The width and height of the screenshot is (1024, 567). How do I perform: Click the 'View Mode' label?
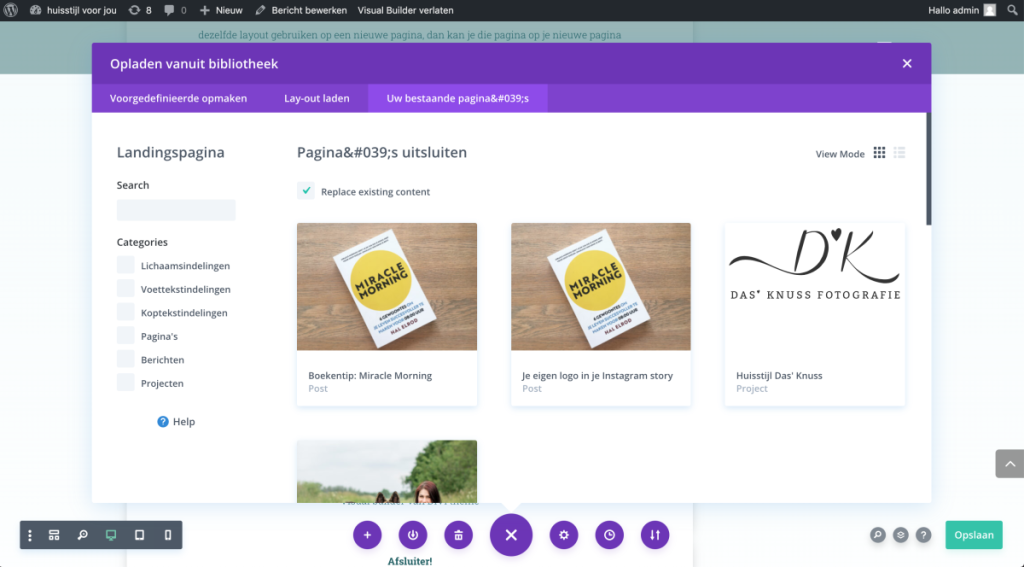[840, 154]
